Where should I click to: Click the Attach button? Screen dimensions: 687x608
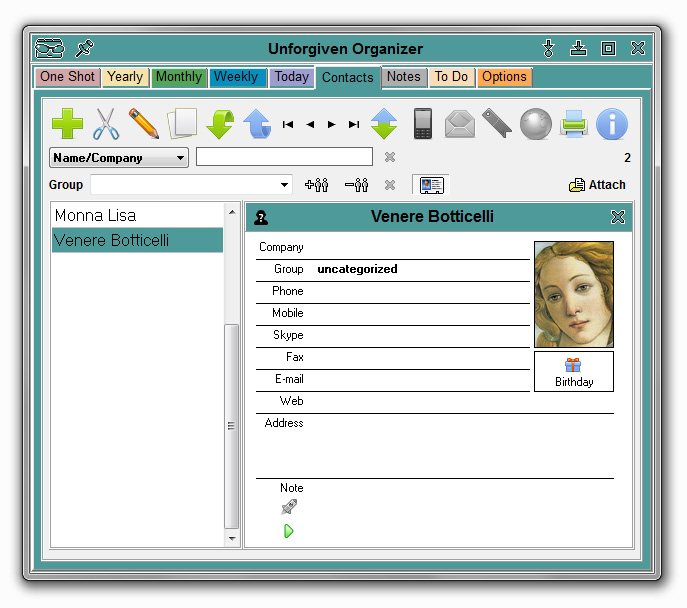(597, 185)
